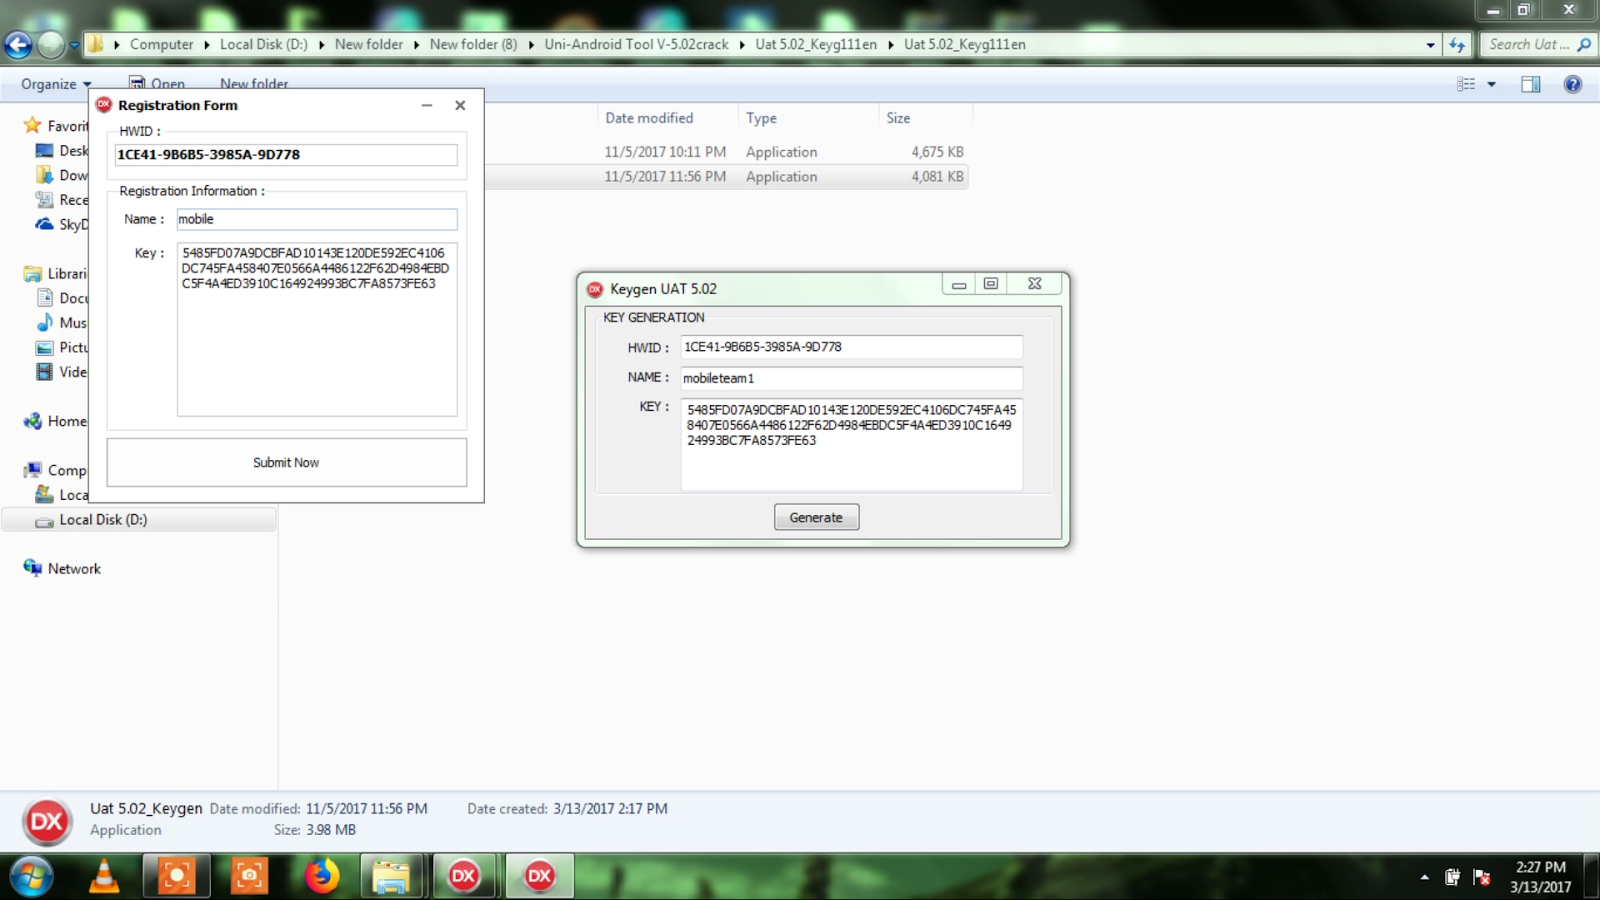The height and width of the screenshot is (900, 1600).
Task: Select Local Disk (D:) in navigation pane
Action: [139, 520]
